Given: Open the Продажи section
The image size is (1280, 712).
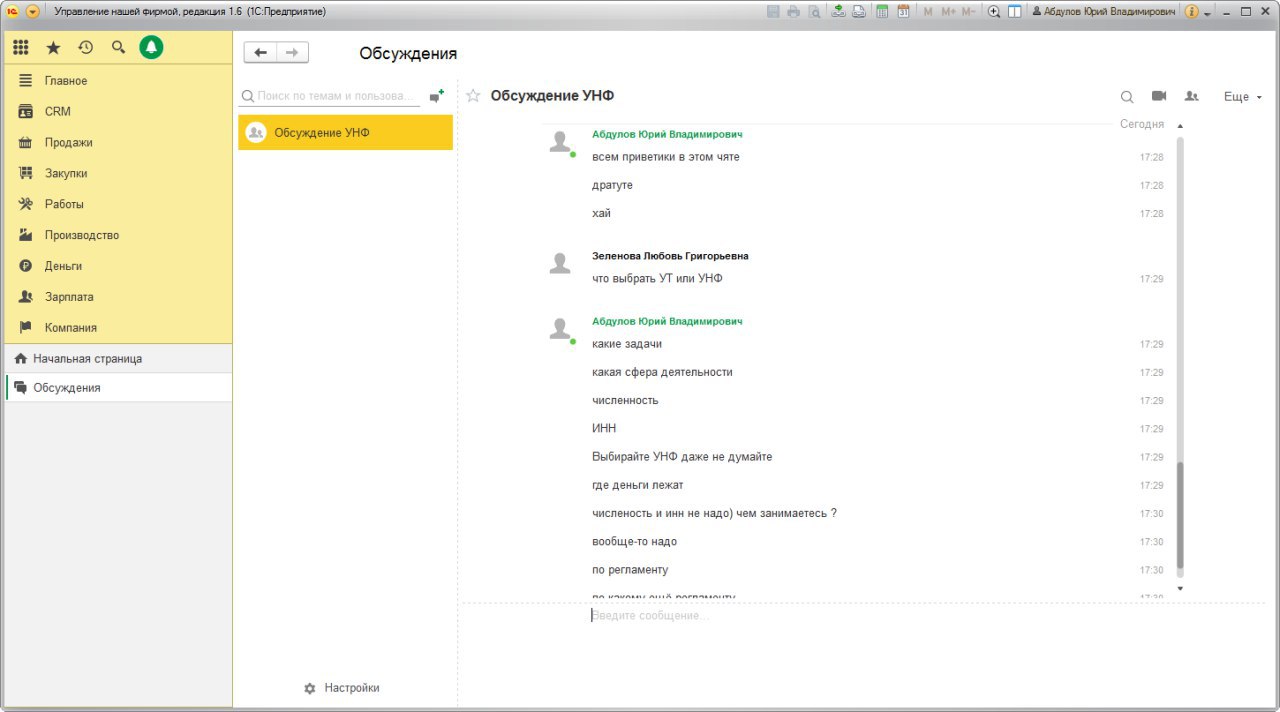Looking at the screenshot, I should coord(118,143).
